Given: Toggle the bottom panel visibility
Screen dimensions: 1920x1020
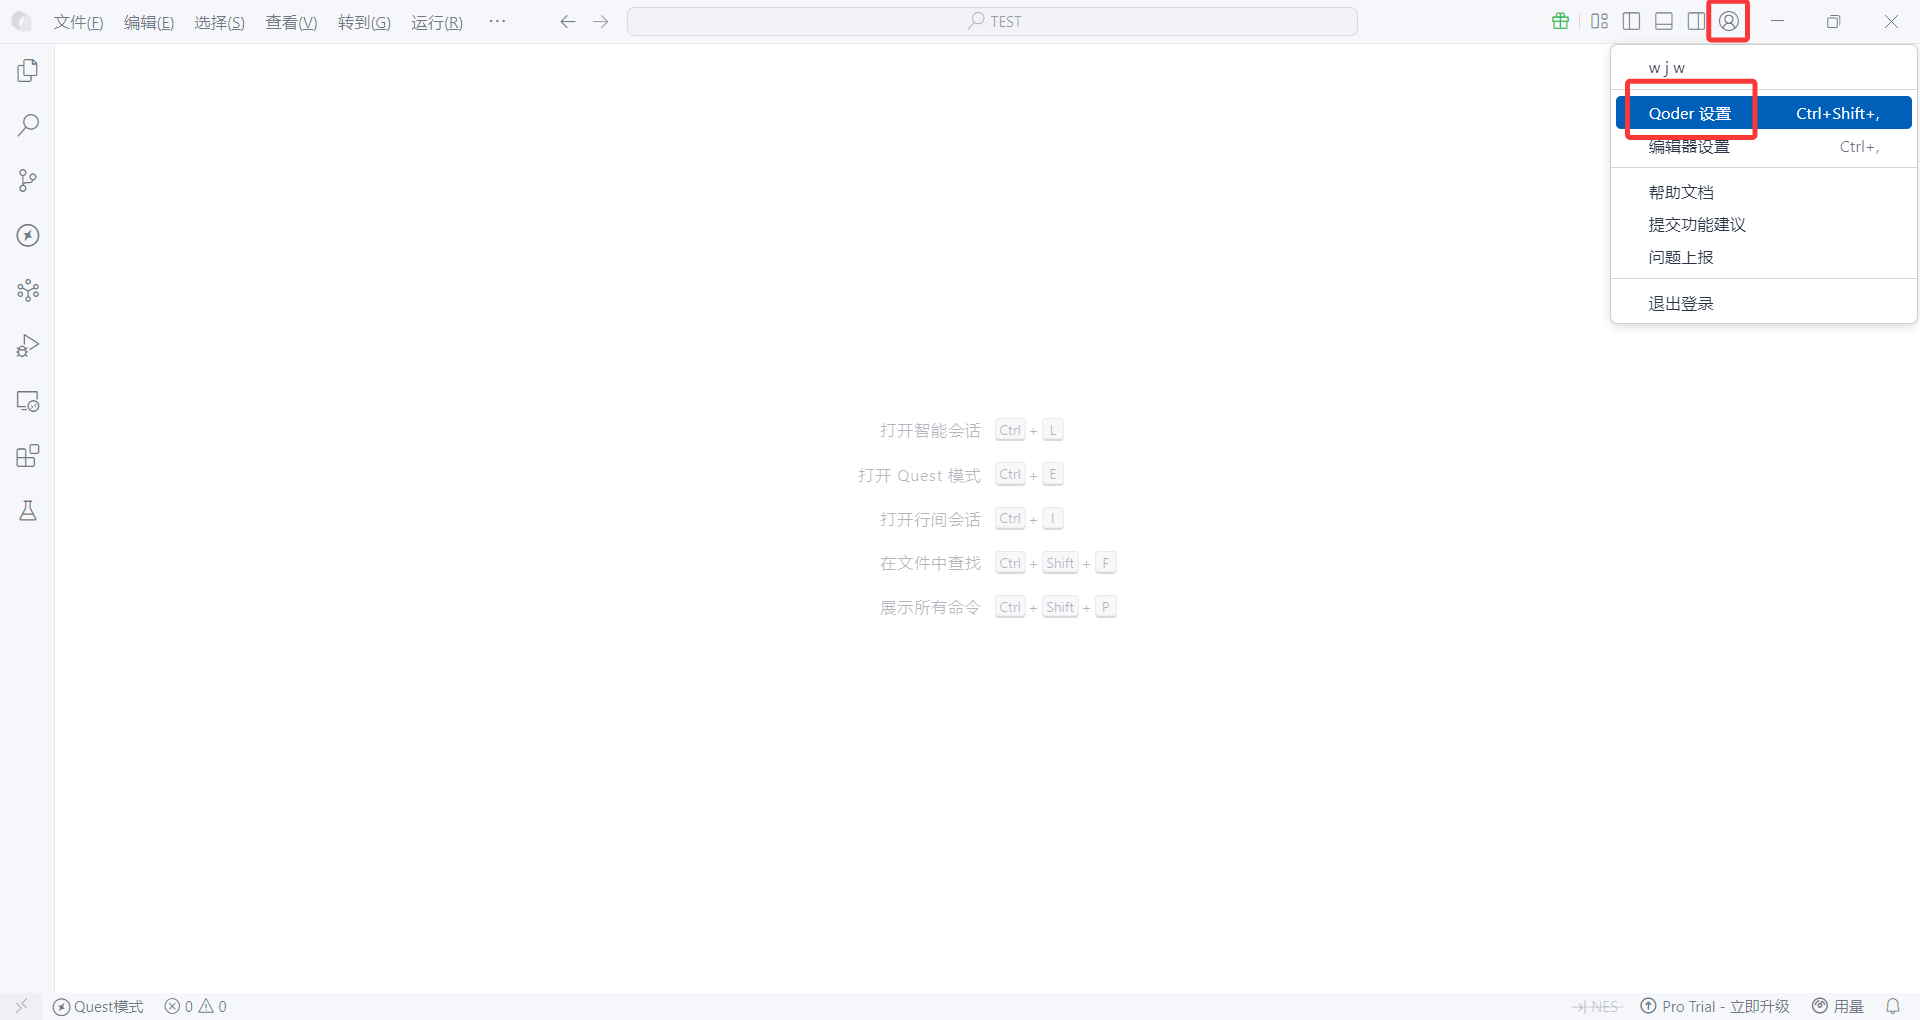Looking at the screenshot, I should (1663, 21).
